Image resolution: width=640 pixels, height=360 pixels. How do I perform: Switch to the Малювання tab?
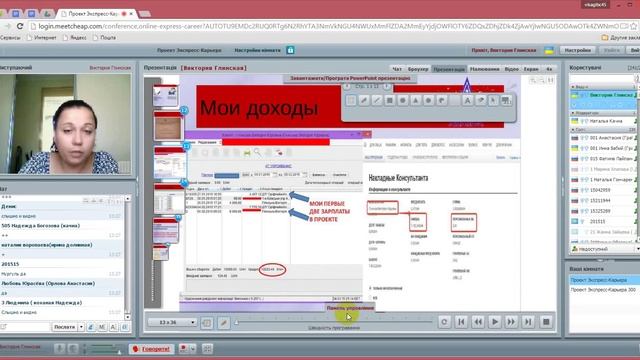click(484, 69)
